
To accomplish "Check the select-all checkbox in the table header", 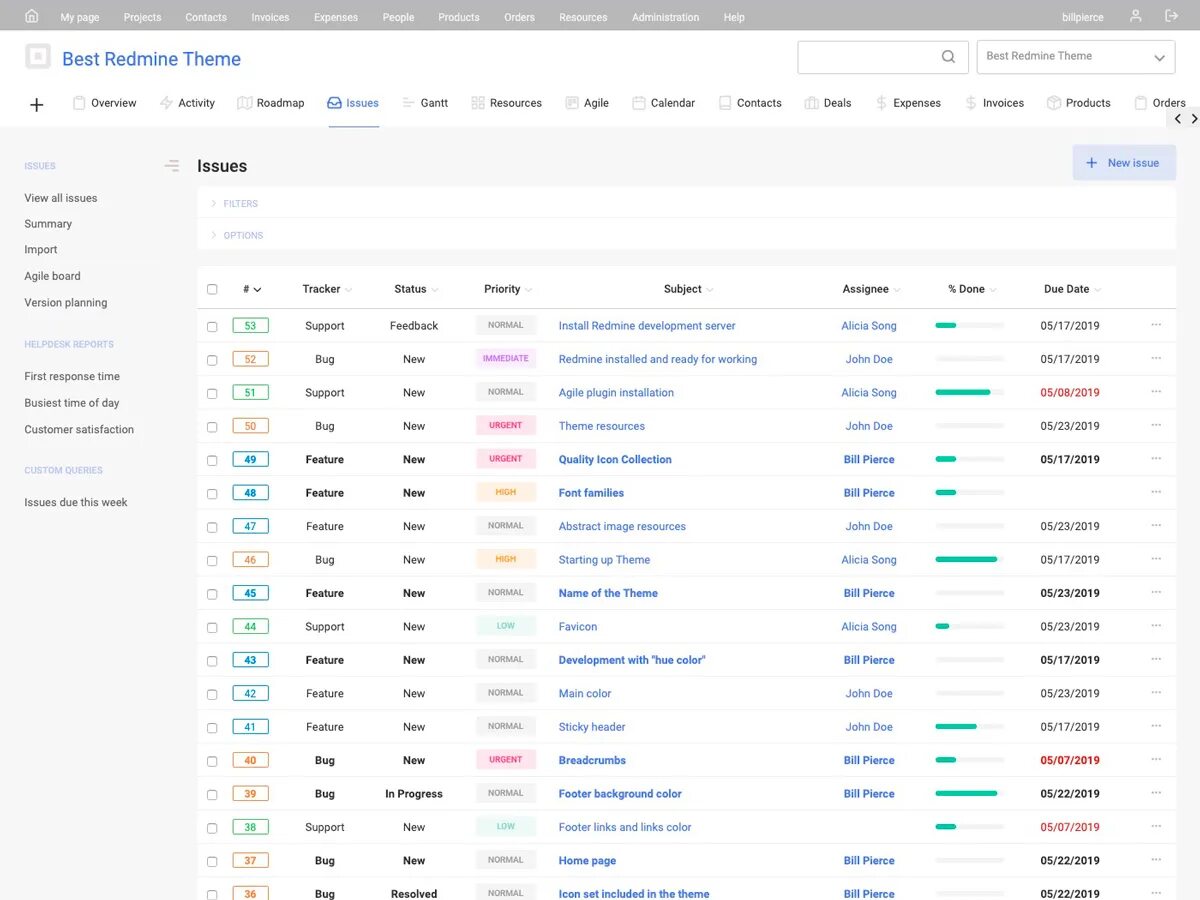I will pyautogui.click(x=212, y=288).
